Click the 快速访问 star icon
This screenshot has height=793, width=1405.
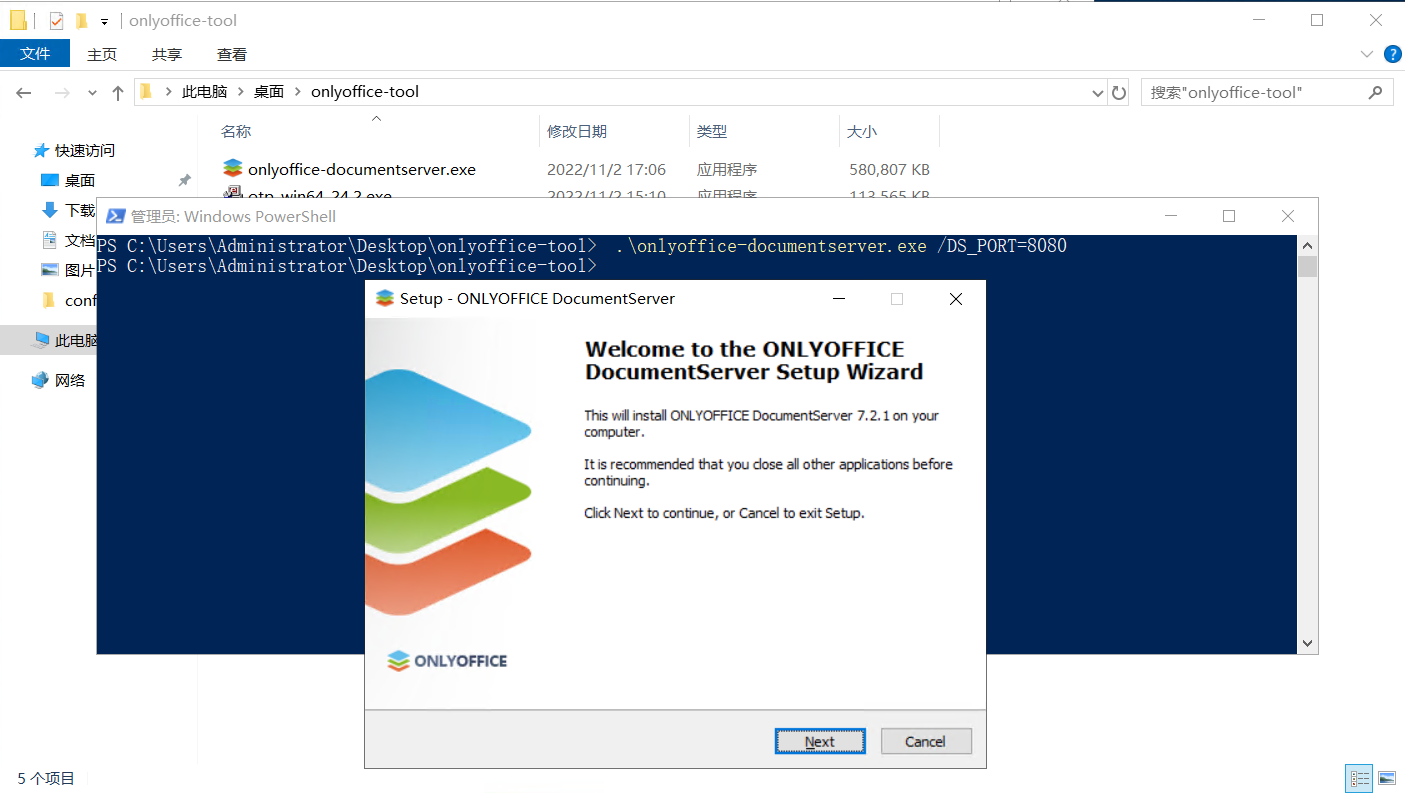pyautogui.click(x=41, y=150)
